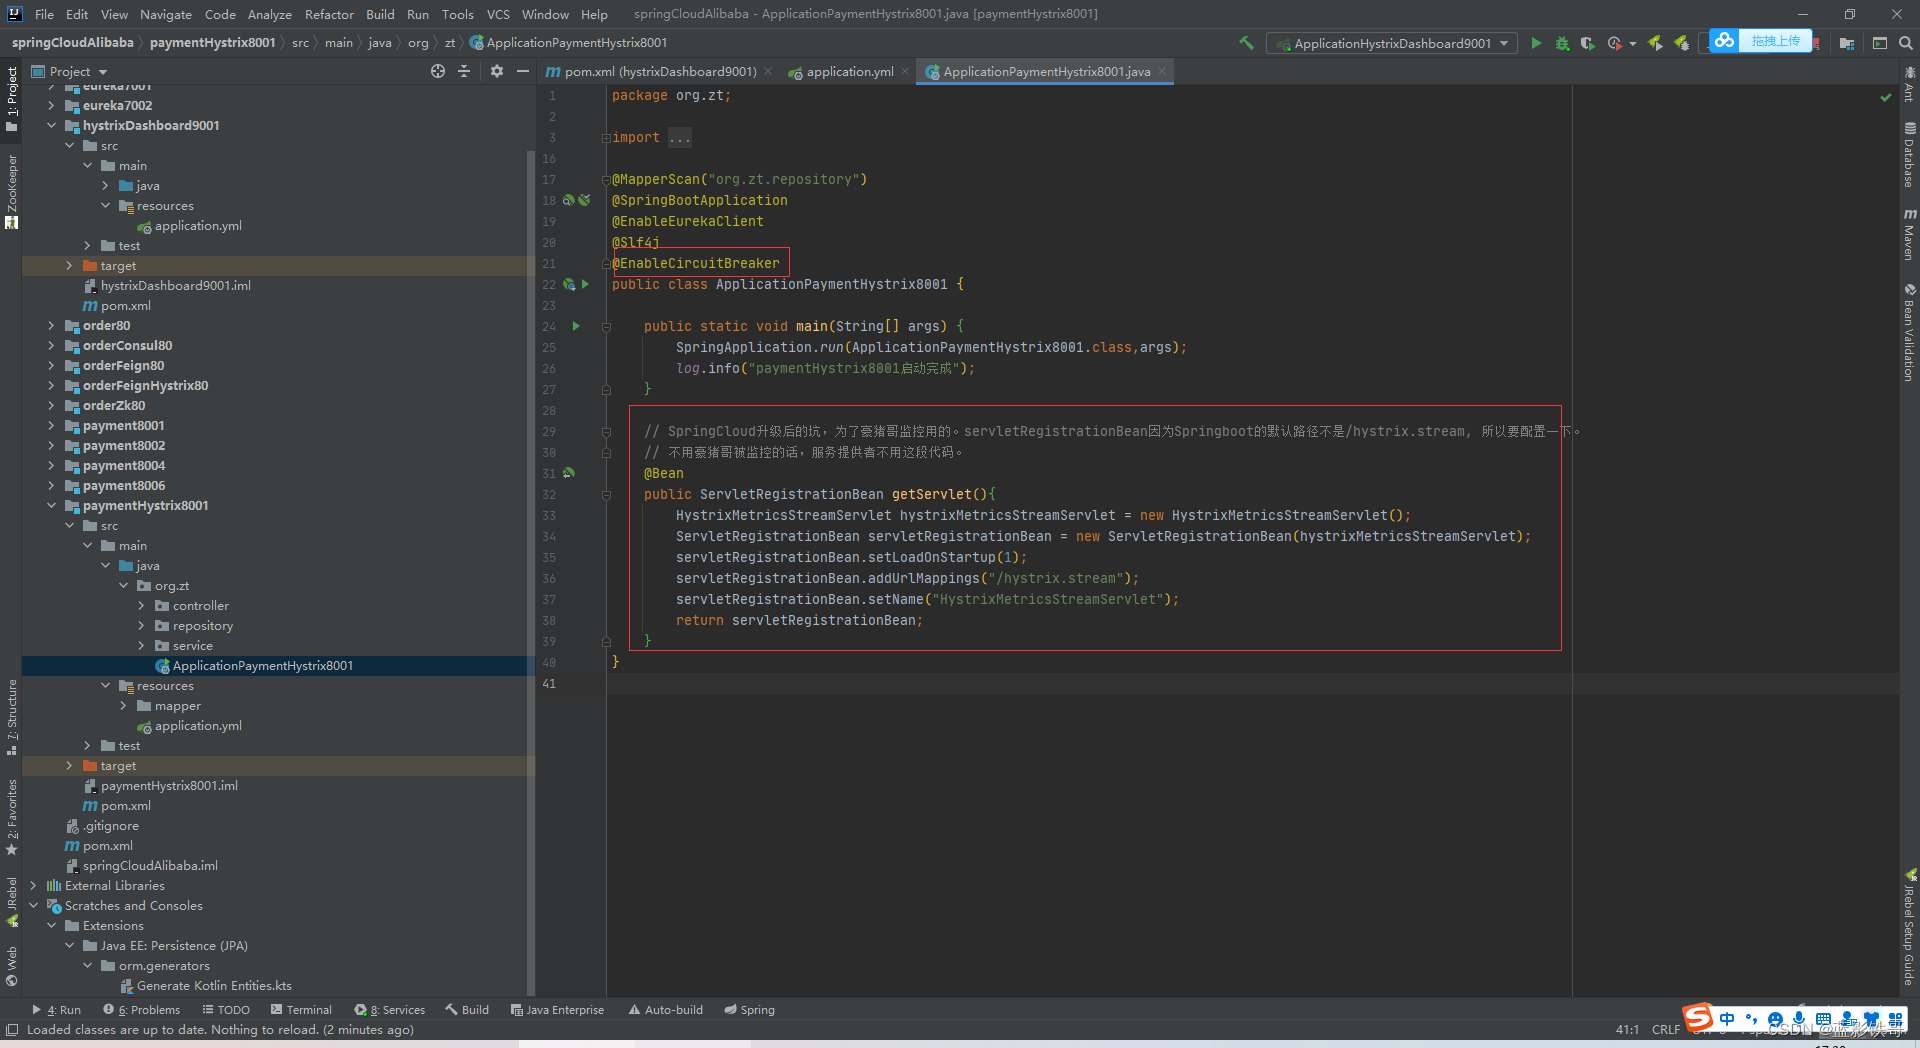1920x1048 pixels.
Task: Open the Project Structure dialog icon
Action: [1847, 43]
